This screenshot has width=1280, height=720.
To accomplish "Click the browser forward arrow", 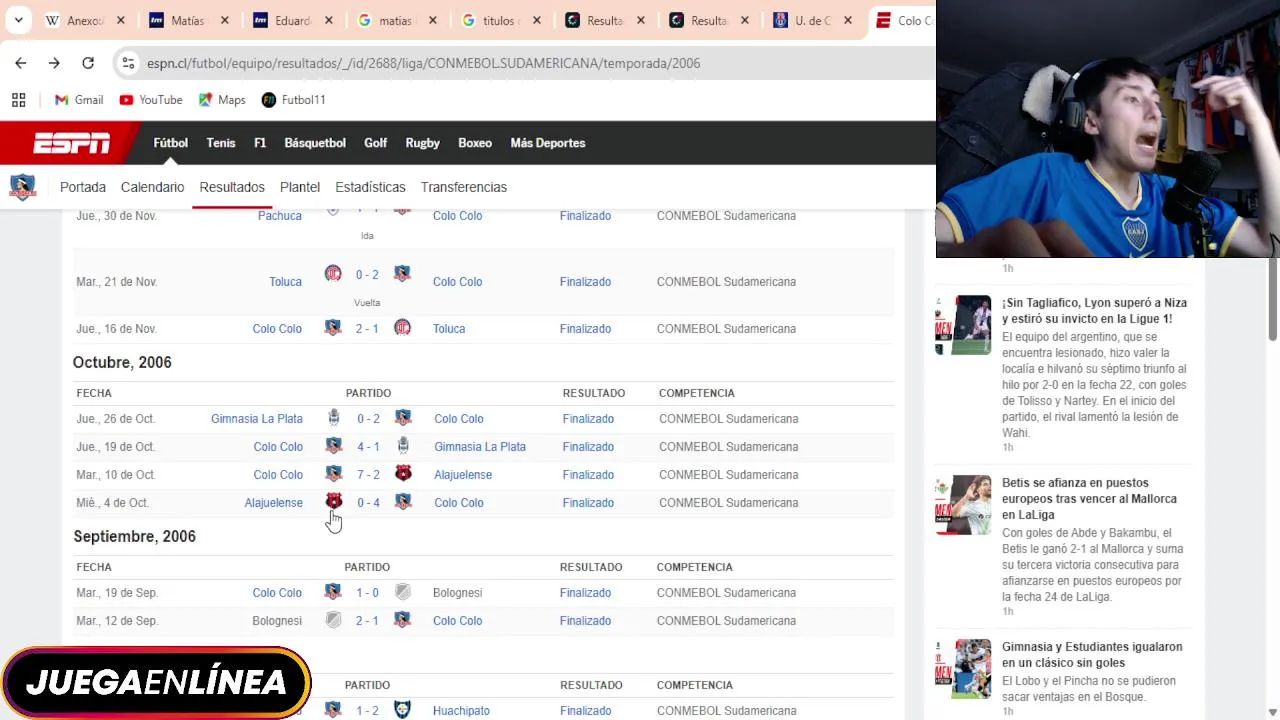I will pyautogui.click(x=54, y=63).
